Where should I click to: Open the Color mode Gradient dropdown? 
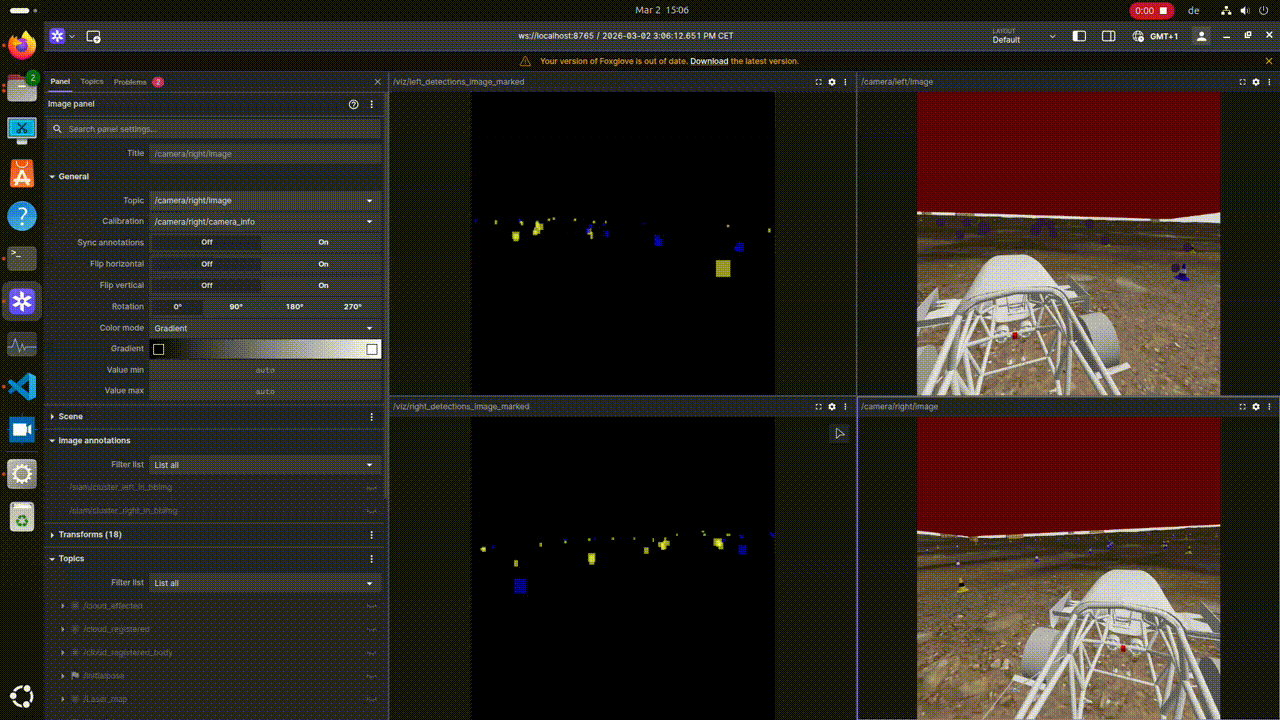click(265, 328)
